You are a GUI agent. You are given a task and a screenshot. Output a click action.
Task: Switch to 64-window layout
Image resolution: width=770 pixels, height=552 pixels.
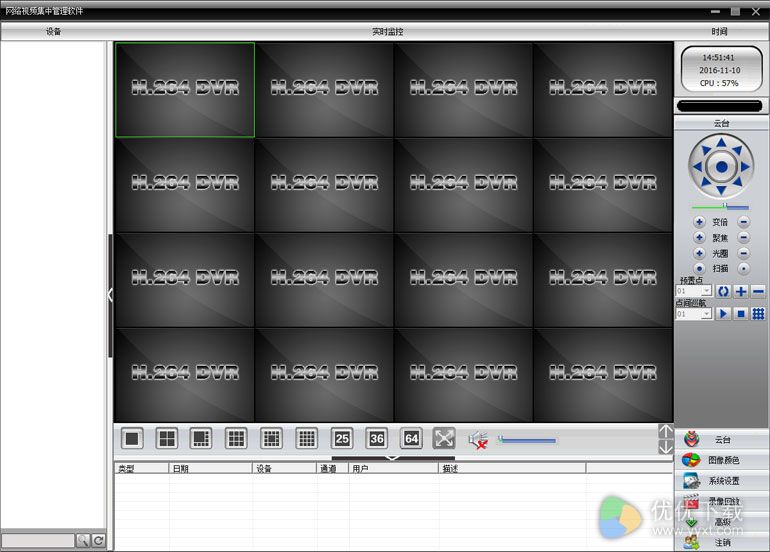coord(412,439)
